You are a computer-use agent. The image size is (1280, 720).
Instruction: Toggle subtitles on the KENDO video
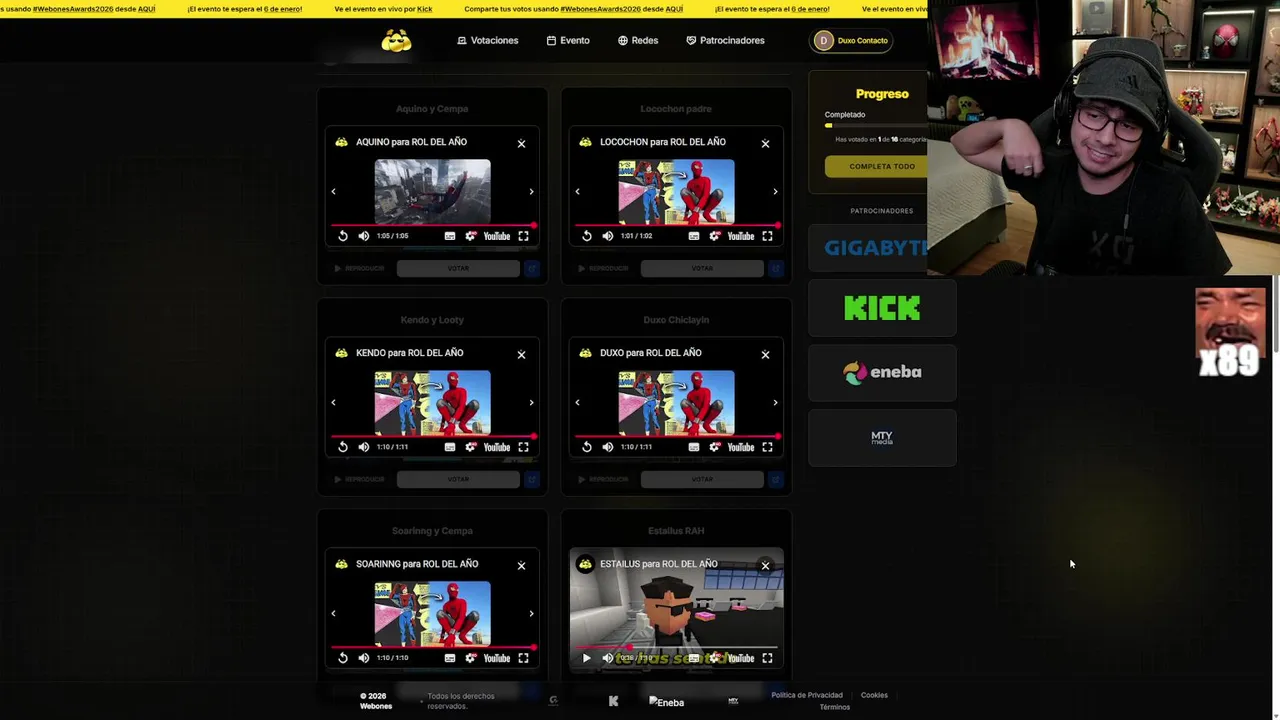(450, 447)
